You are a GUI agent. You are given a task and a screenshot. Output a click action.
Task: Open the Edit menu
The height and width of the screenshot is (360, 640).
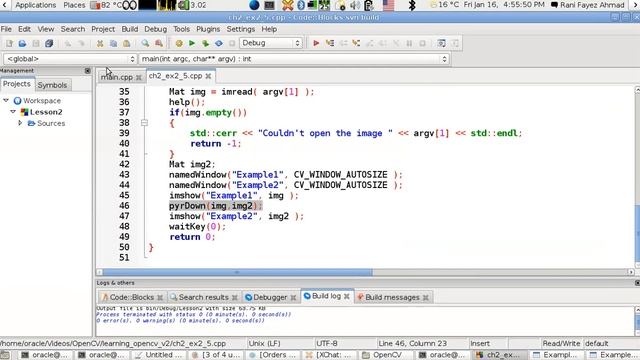point(24,29)
